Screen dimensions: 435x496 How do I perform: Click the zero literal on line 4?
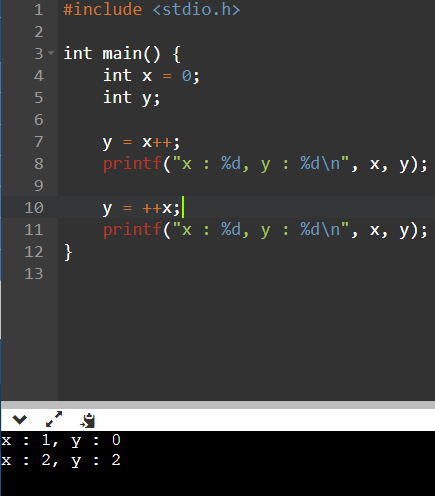point(186,76)
